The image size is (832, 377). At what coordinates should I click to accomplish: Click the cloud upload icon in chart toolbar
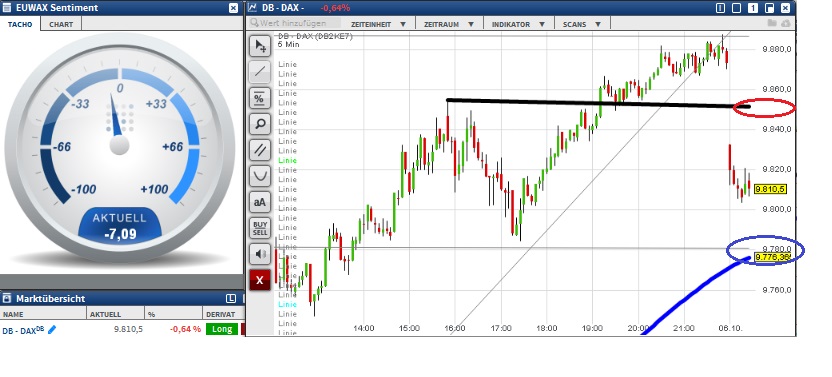click(786, 23)
